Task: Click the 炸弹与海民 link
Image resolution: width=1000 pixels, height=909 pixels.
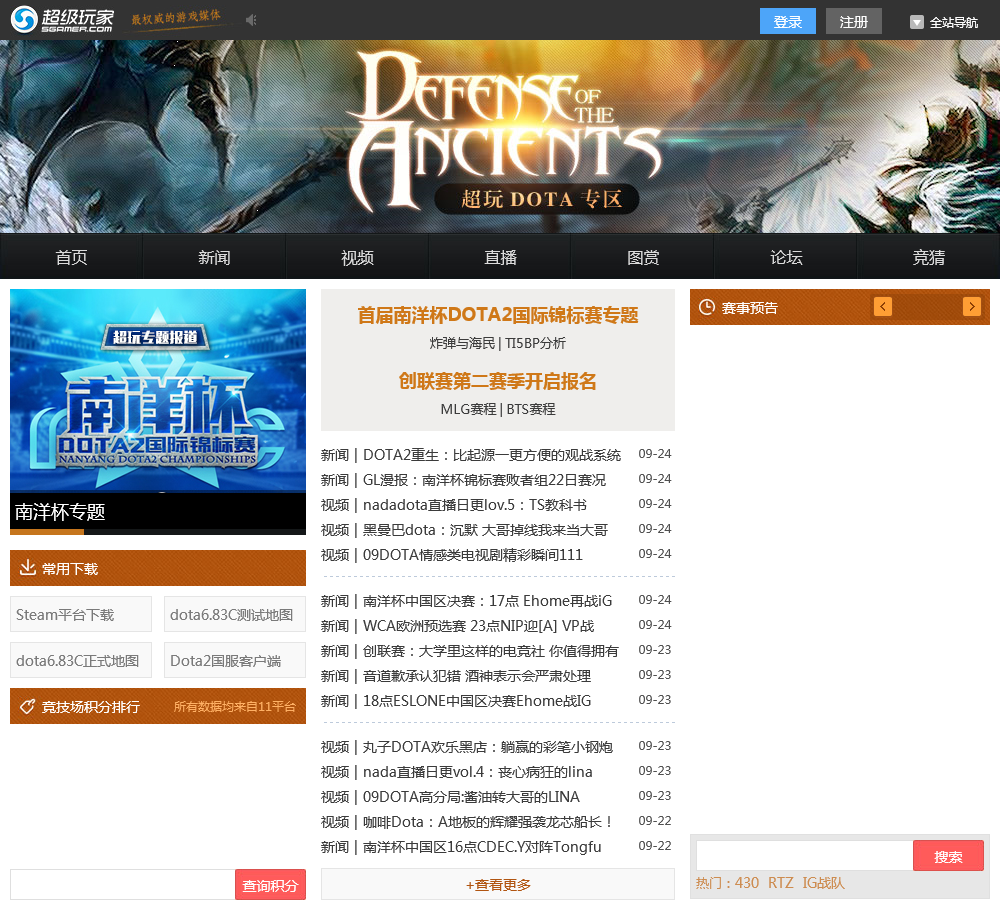Action: 462,343
